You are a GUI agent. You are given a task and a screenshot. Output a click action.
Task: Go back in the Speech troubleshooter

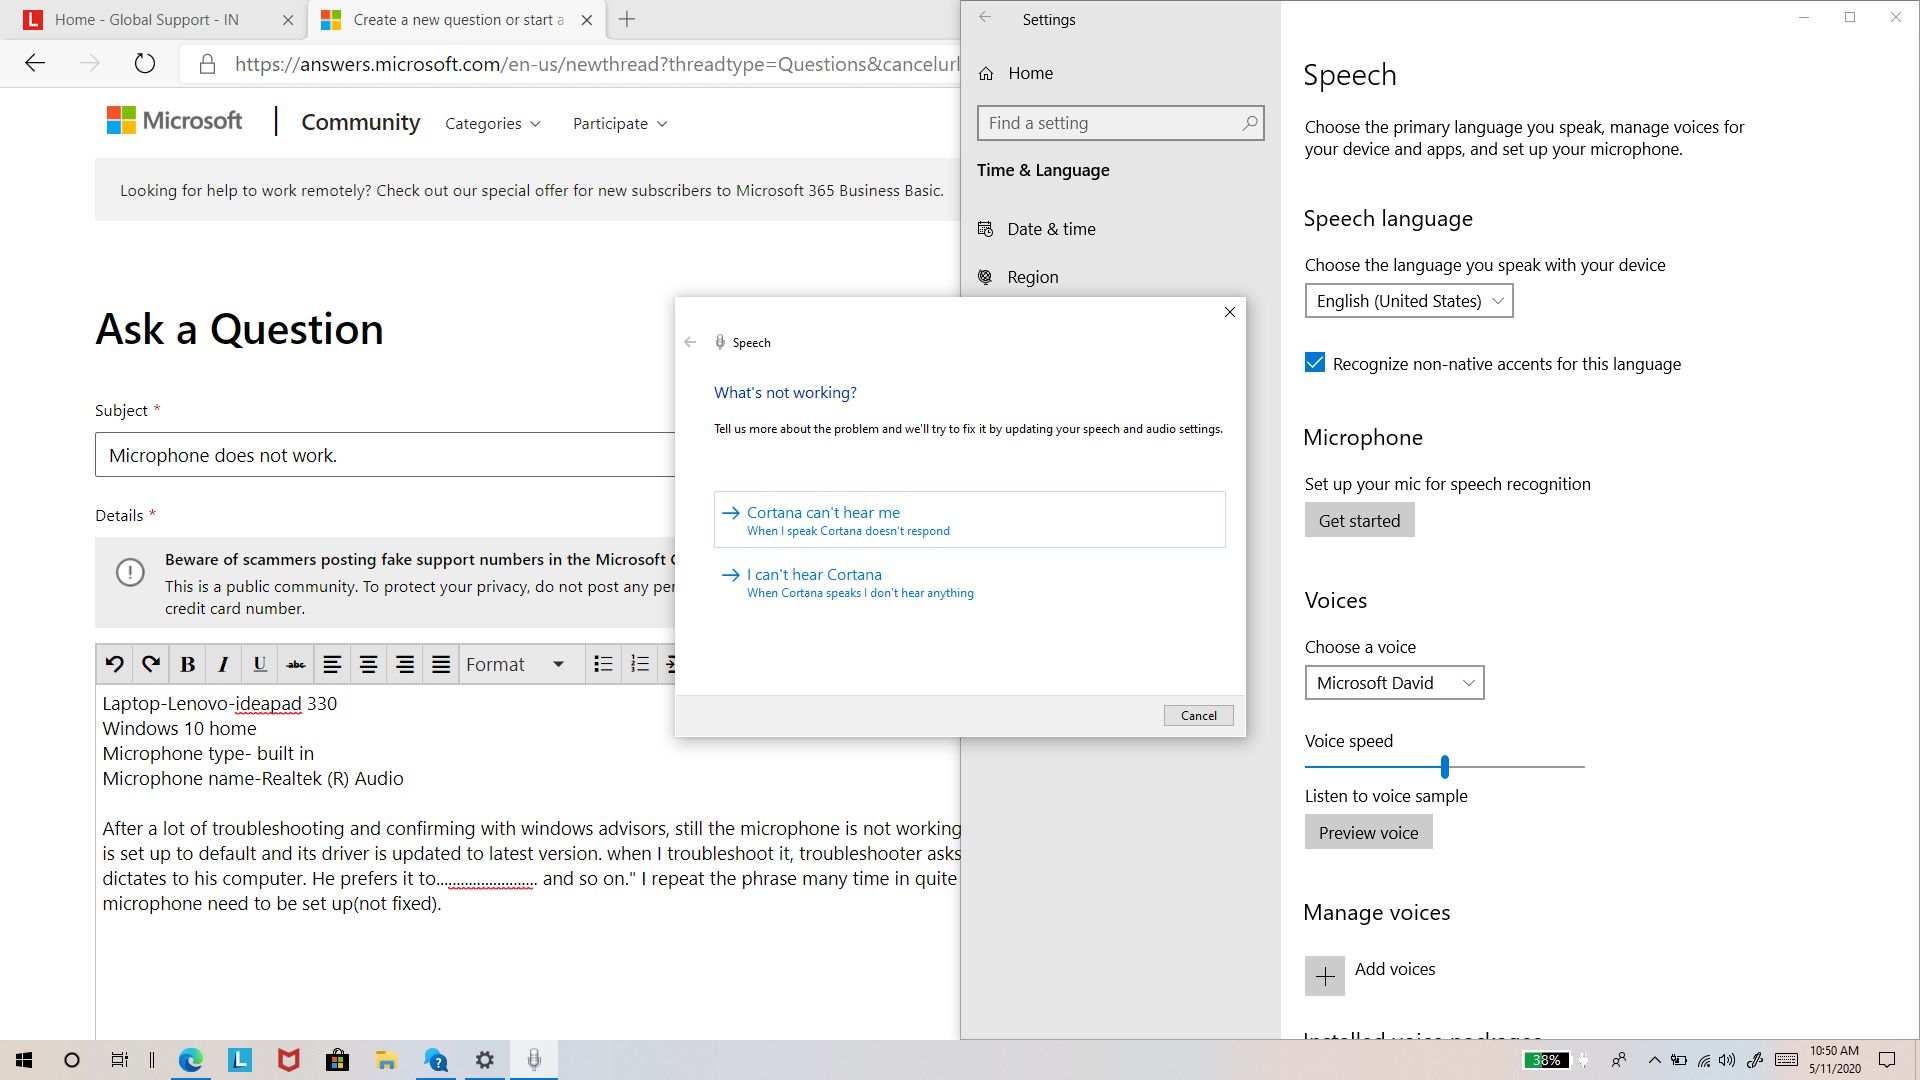[690, 342]
